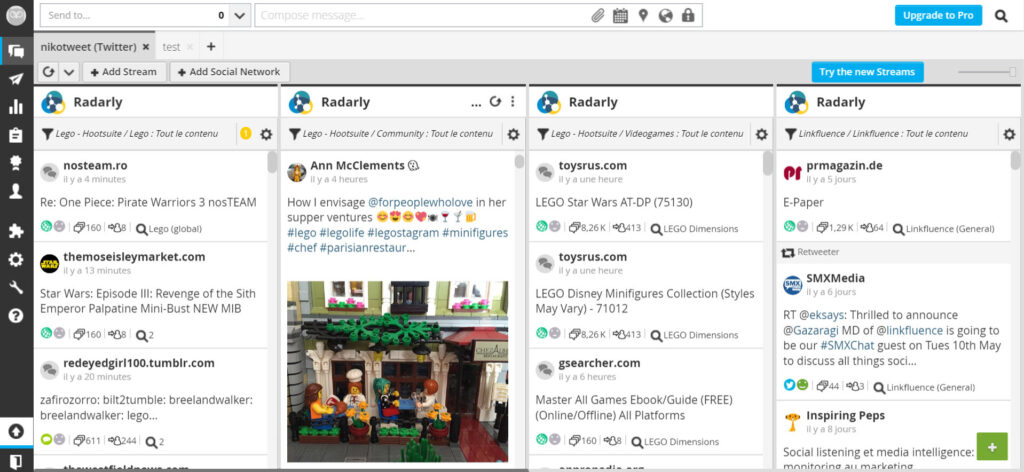This screenshot has width=1024, height=472.
Task: Open the Help question mark icon
Action: (x=16, y=316)
